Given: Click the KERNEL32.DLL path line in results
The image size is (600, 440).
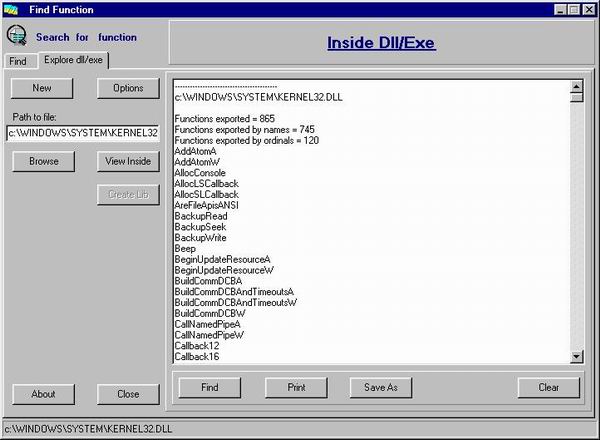Looking at the screenshot, I should point(259,97).
